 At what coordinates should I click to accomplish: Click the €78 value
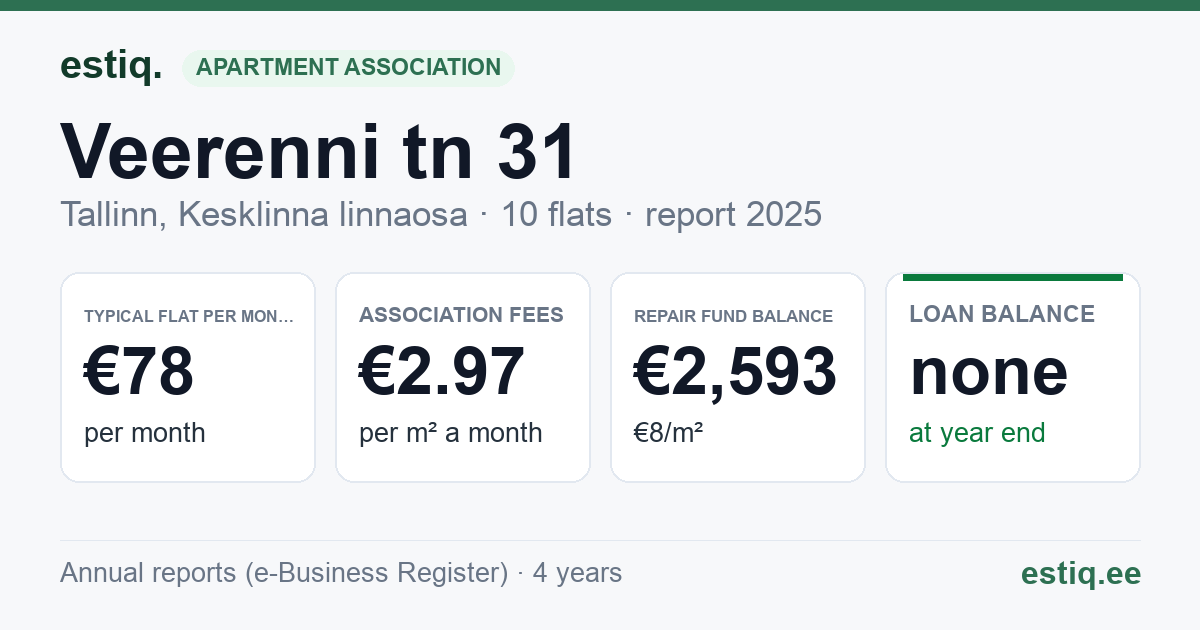click(139, 372)
